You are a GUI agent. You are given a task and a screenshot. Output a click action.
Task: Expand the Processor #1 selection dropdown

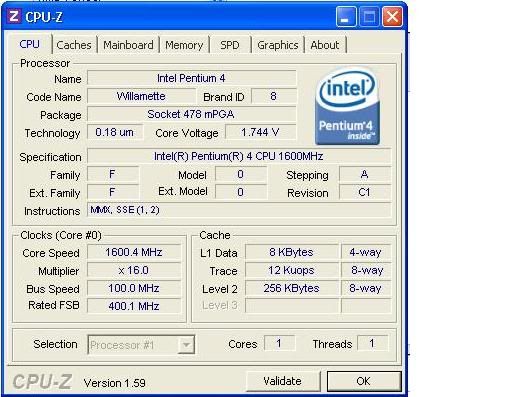186,345
